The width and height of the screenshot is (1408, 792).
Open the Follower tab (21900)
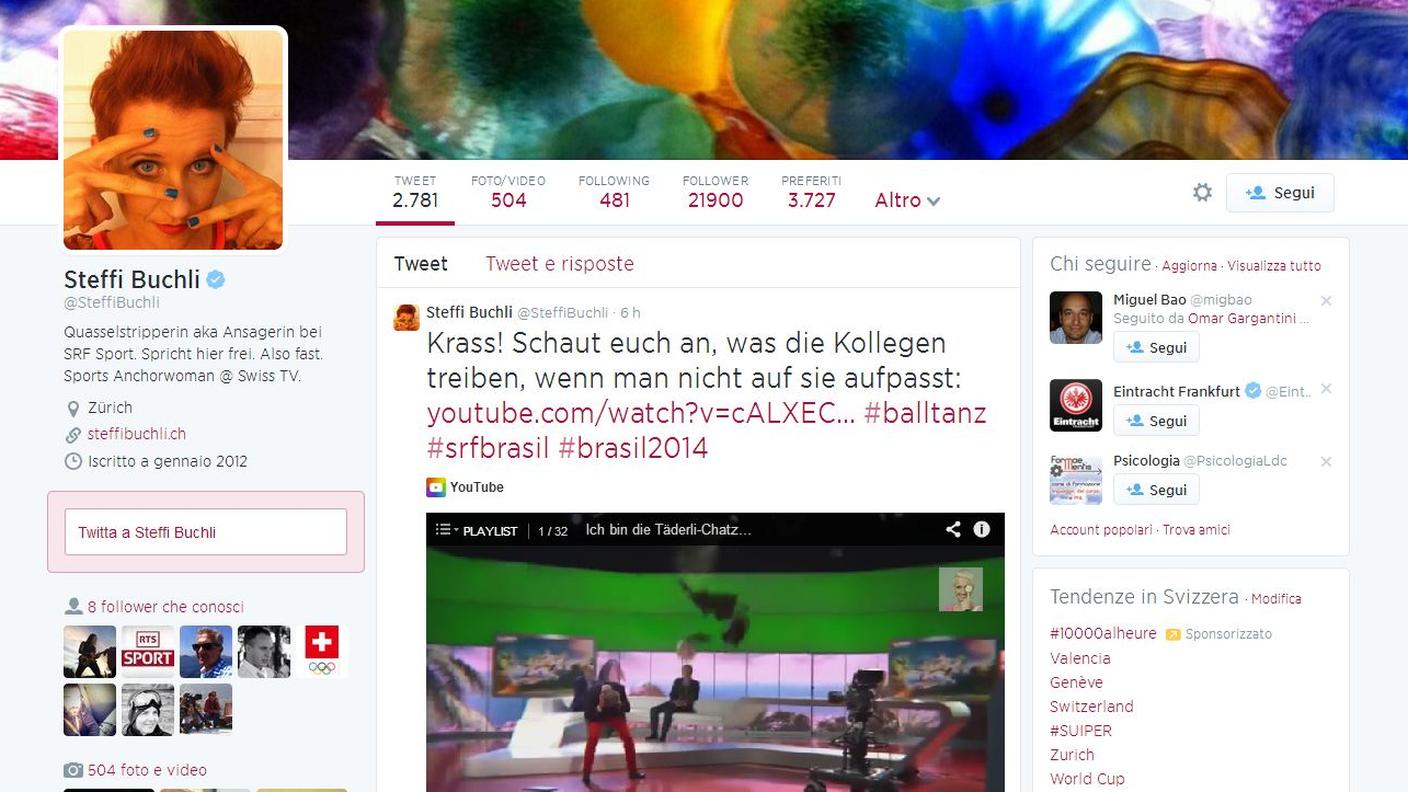tap(715, 192)
